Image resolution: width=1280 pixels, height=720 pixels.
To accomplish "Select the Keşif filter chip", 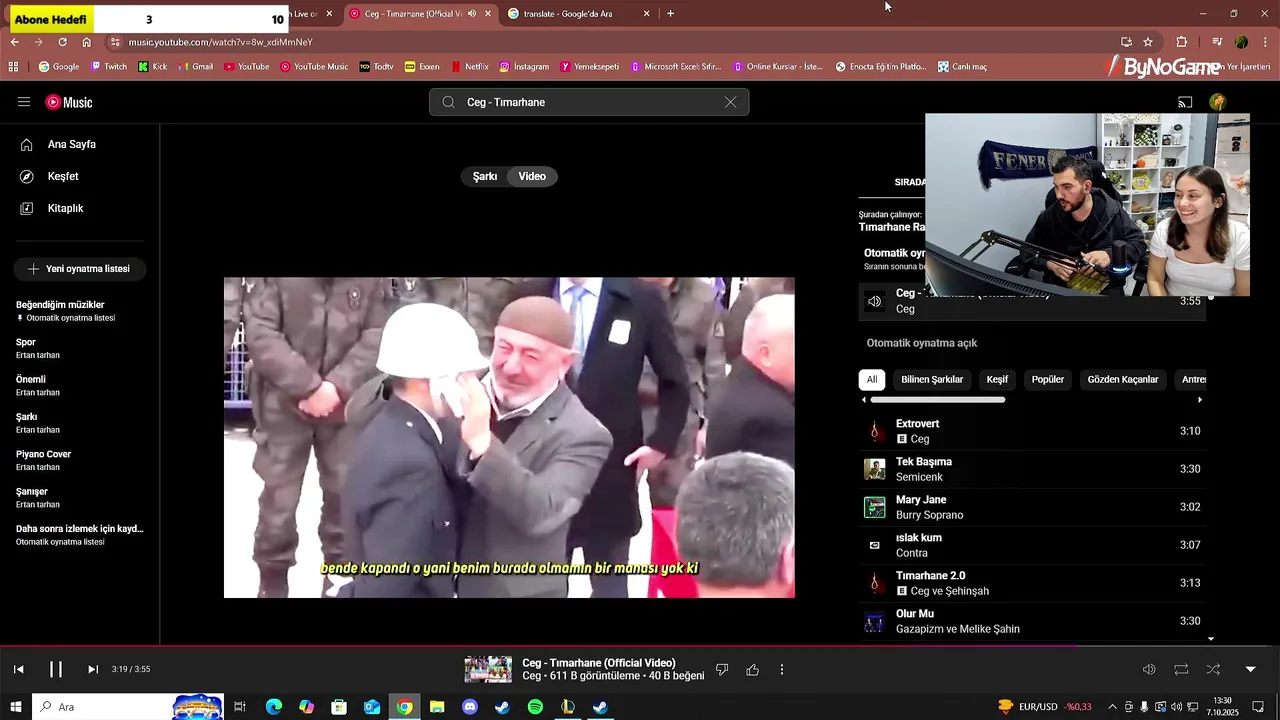I will (997, 380).
